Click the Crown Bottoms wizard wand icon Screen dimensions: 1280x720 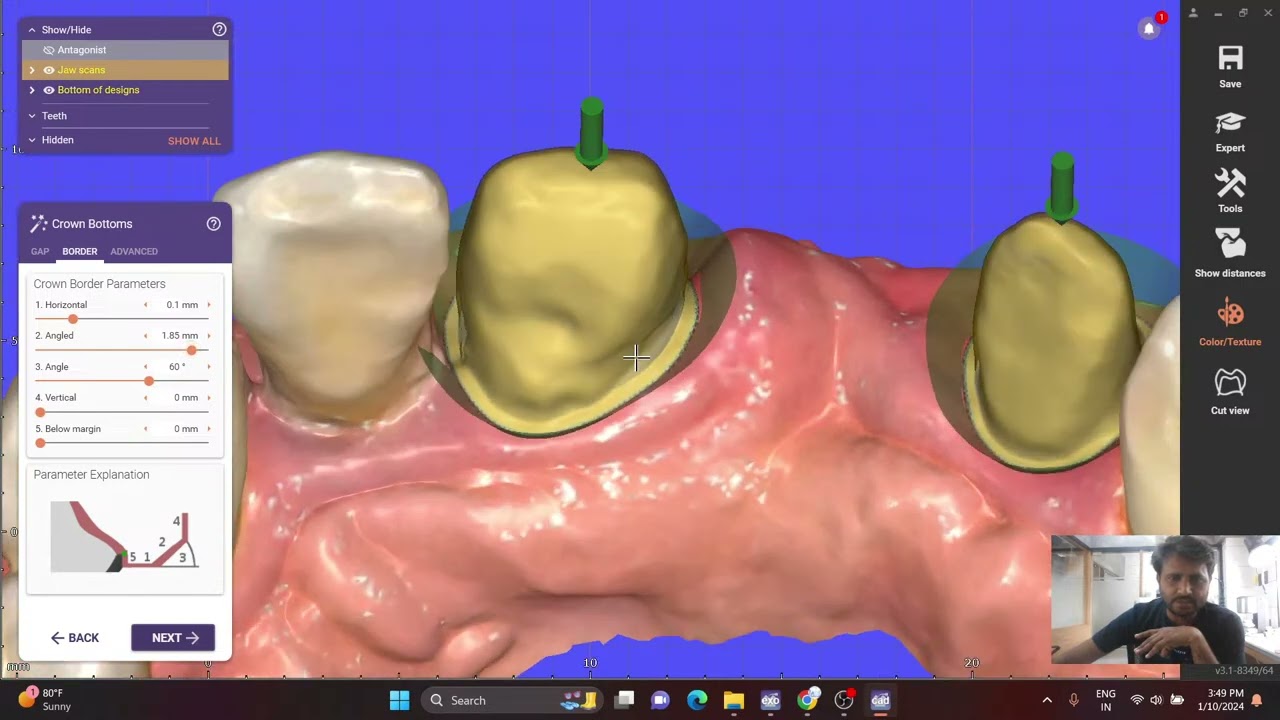tap(39, 224)
